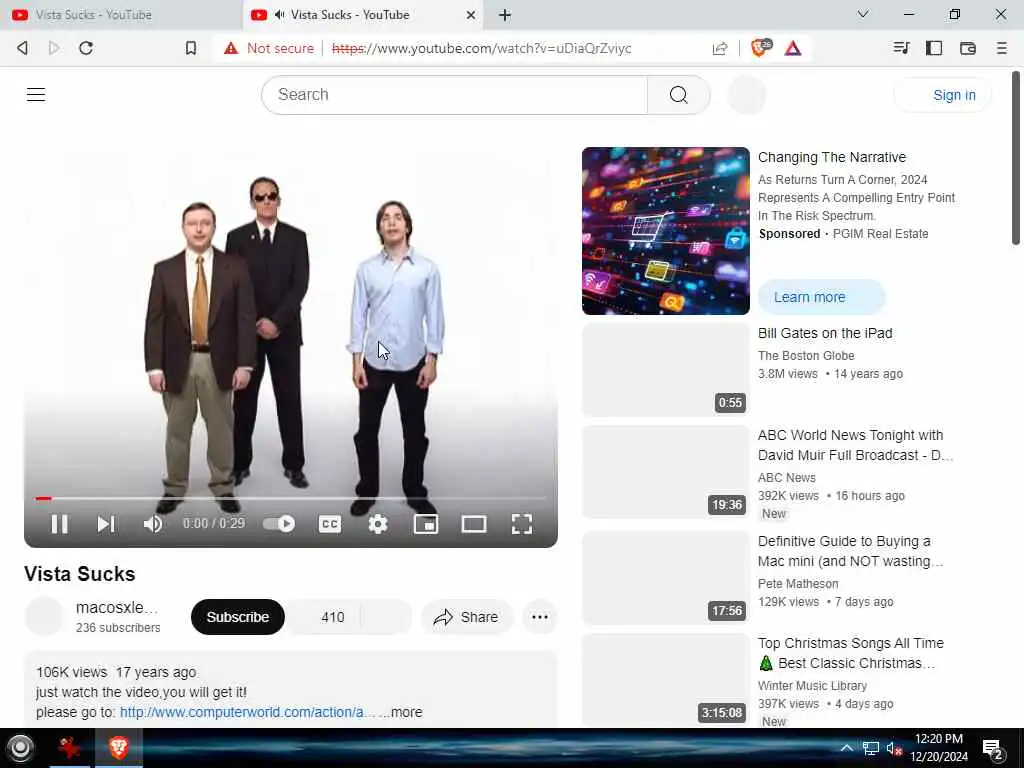
Task: Open Definitive Guide to Buying Mac mini
Action: [x=850, y=551]
